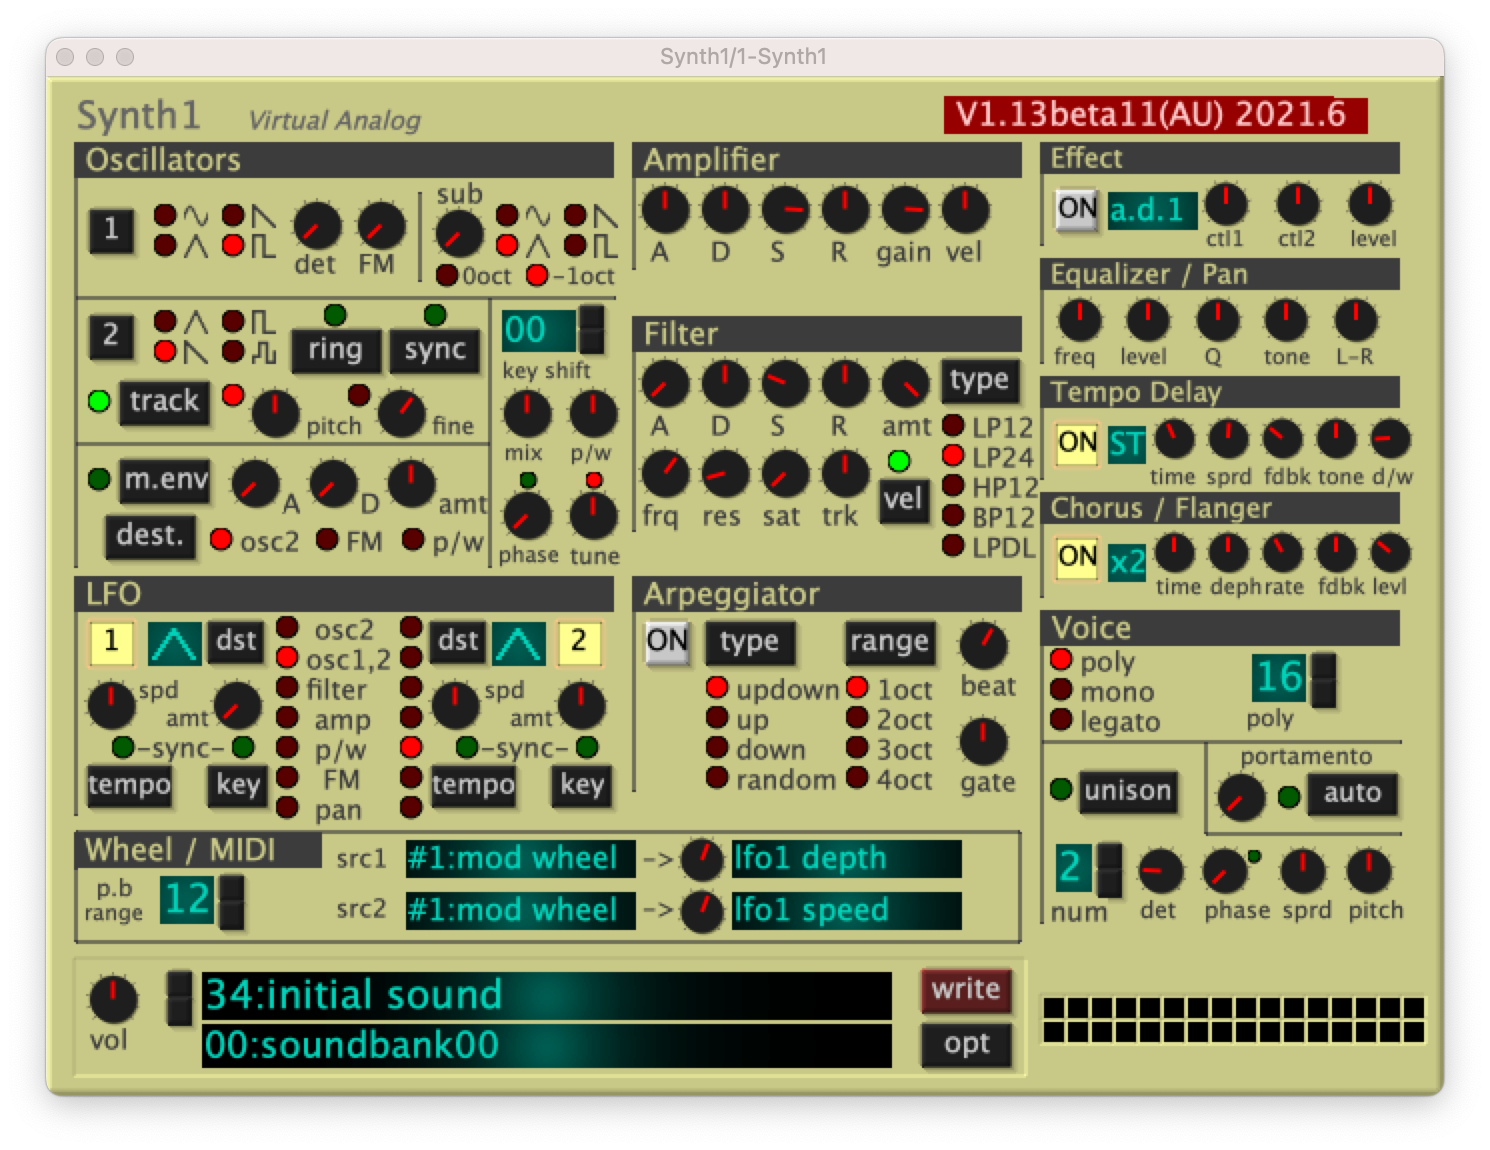Open the x2 chorus mode selector
Viewport: 1490px width, 1150px height.
(x=1127, y=561)
